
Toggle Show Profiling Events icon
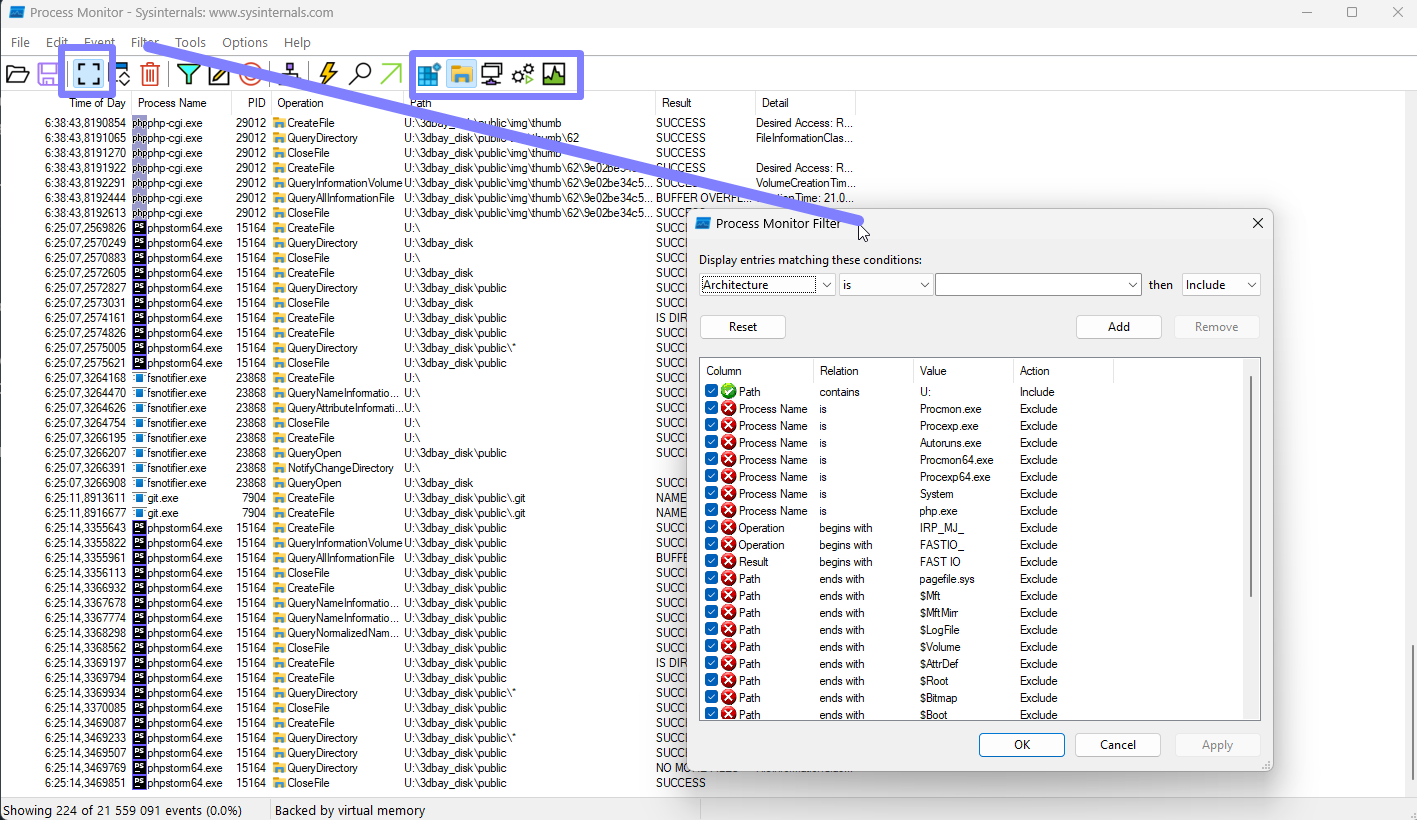coord(554,74)
